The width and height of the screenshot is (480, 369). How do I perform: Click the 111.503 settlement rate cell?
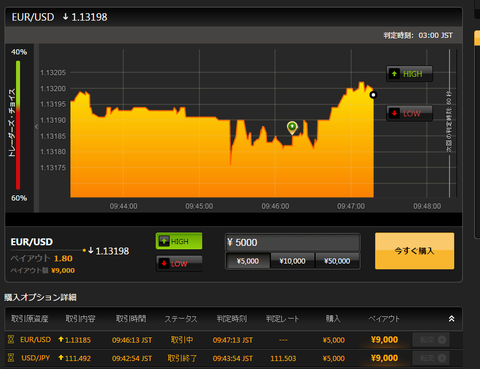tap(283, 358)
